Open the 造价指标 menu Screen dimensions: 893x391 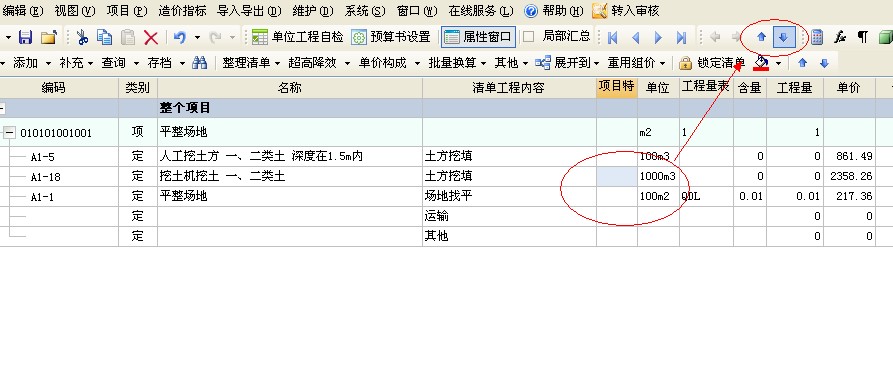coord(182,11)
